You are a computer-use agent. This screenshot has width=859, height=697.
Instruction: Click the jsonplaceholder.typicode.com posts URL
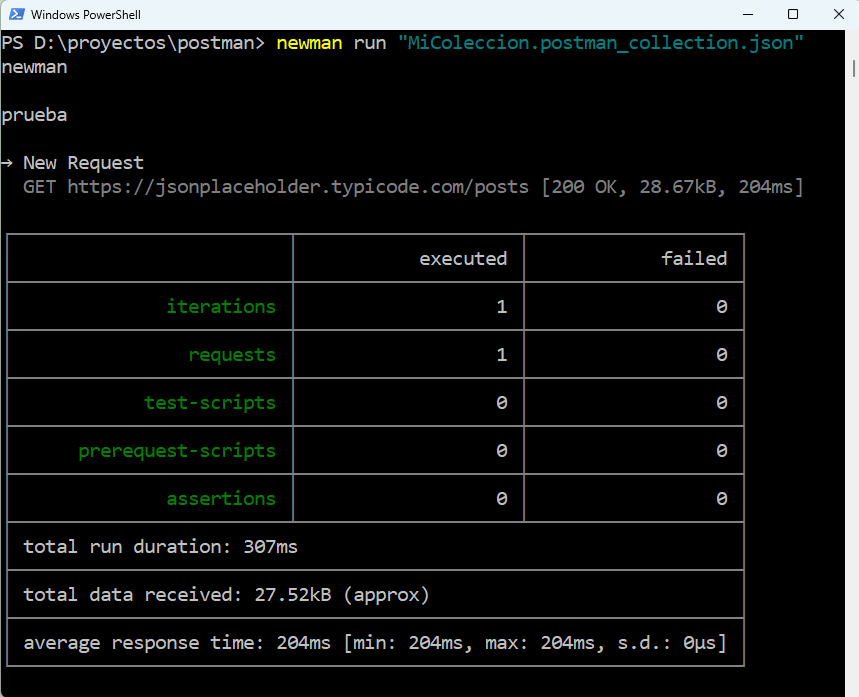coord(298,187)
